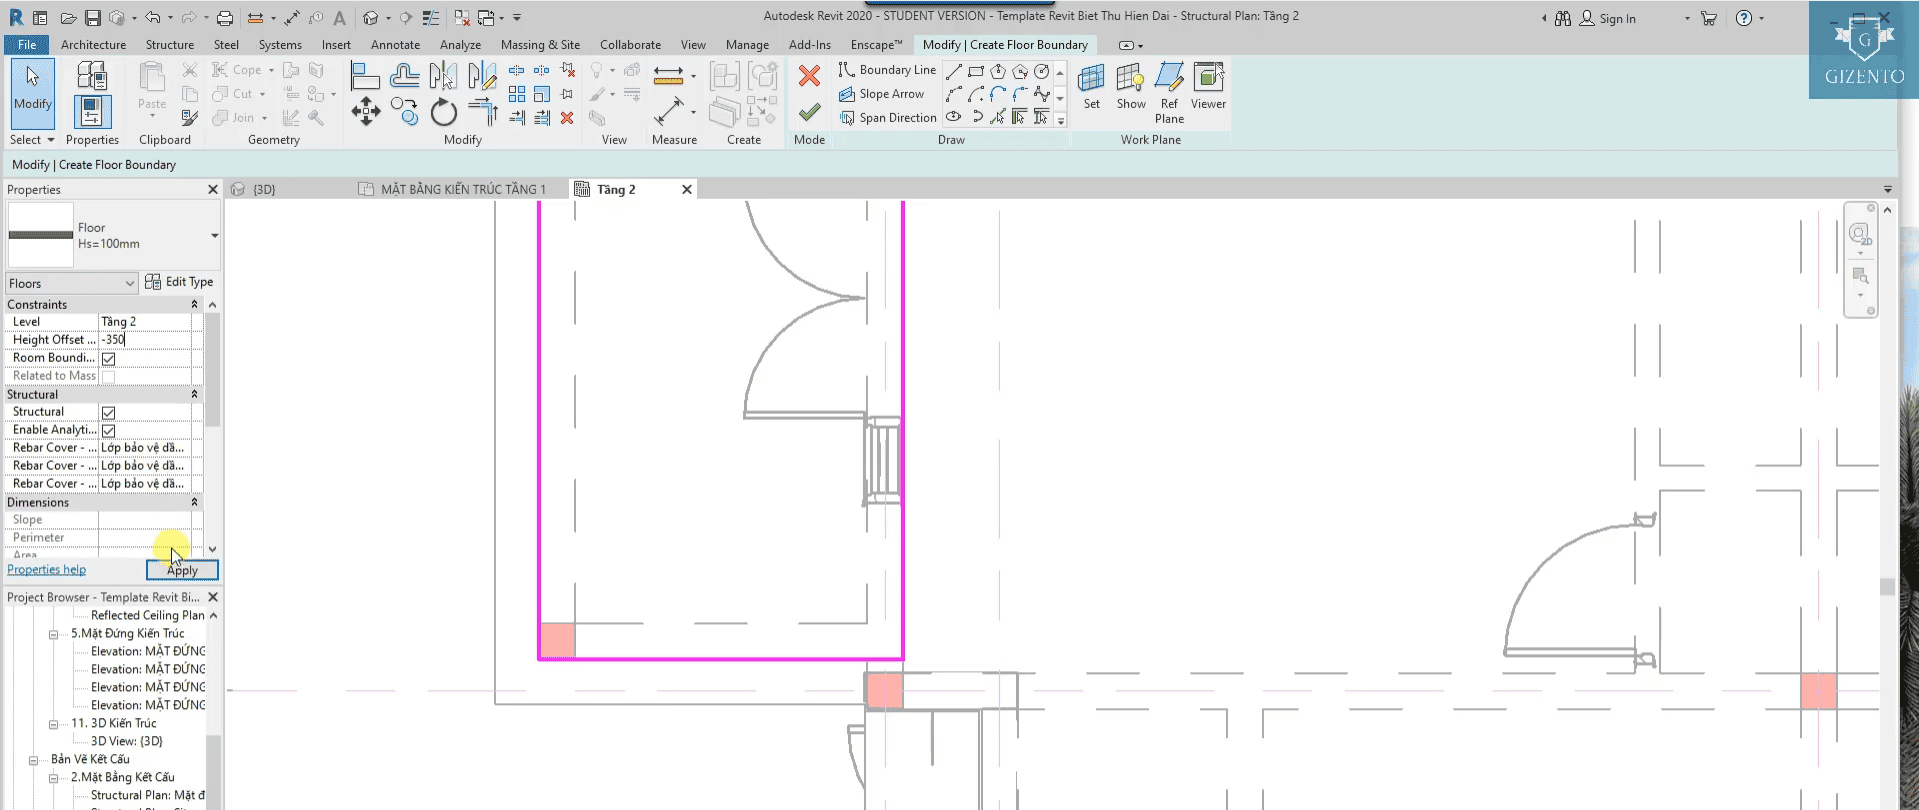Click the Span Direction button
The image size is (1919, 810).
point(887,118)
